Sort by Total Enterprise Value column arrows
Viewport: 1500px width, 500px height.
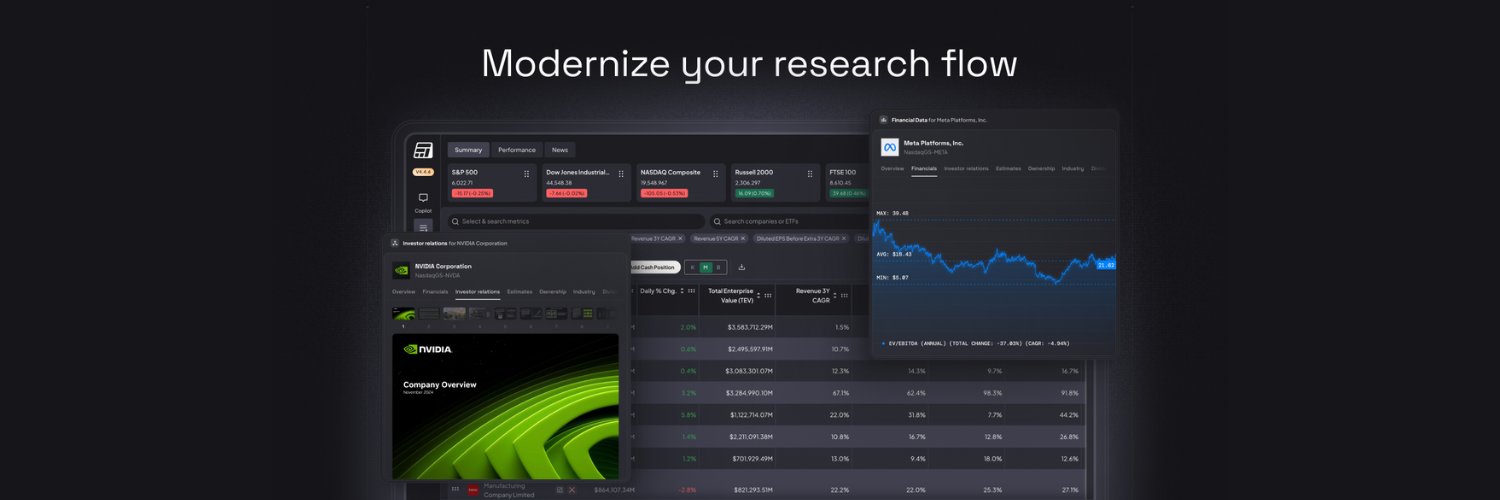(759, 295)
